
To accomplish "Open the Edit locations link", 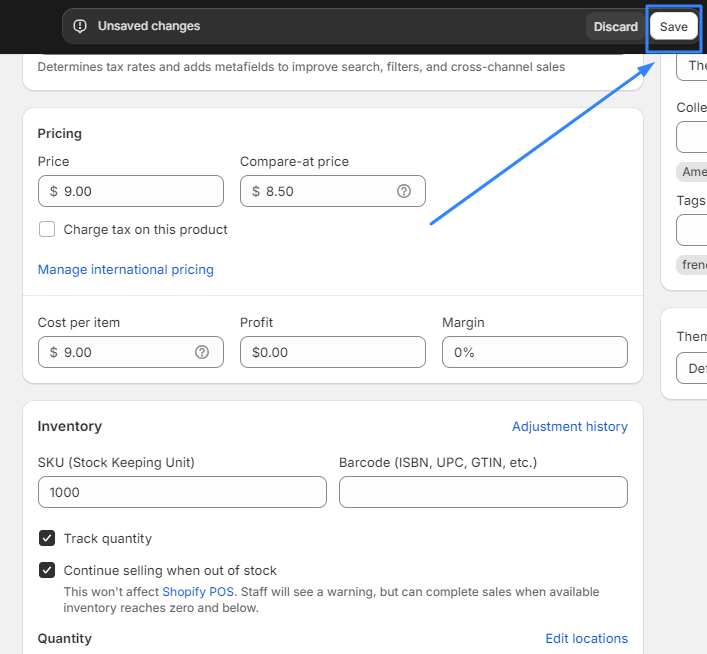I will coord(586,638).
